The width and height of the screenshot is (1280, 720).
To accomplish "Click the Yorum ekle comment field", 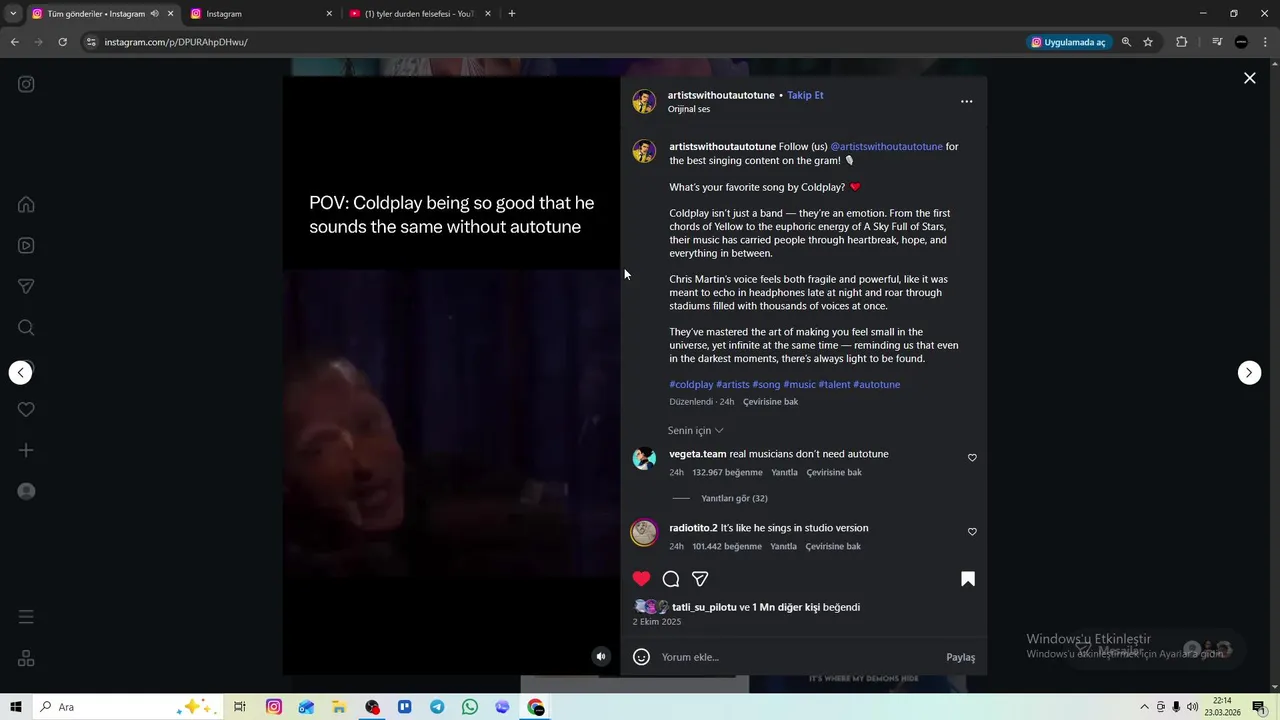I will click(x=800, y=657).
